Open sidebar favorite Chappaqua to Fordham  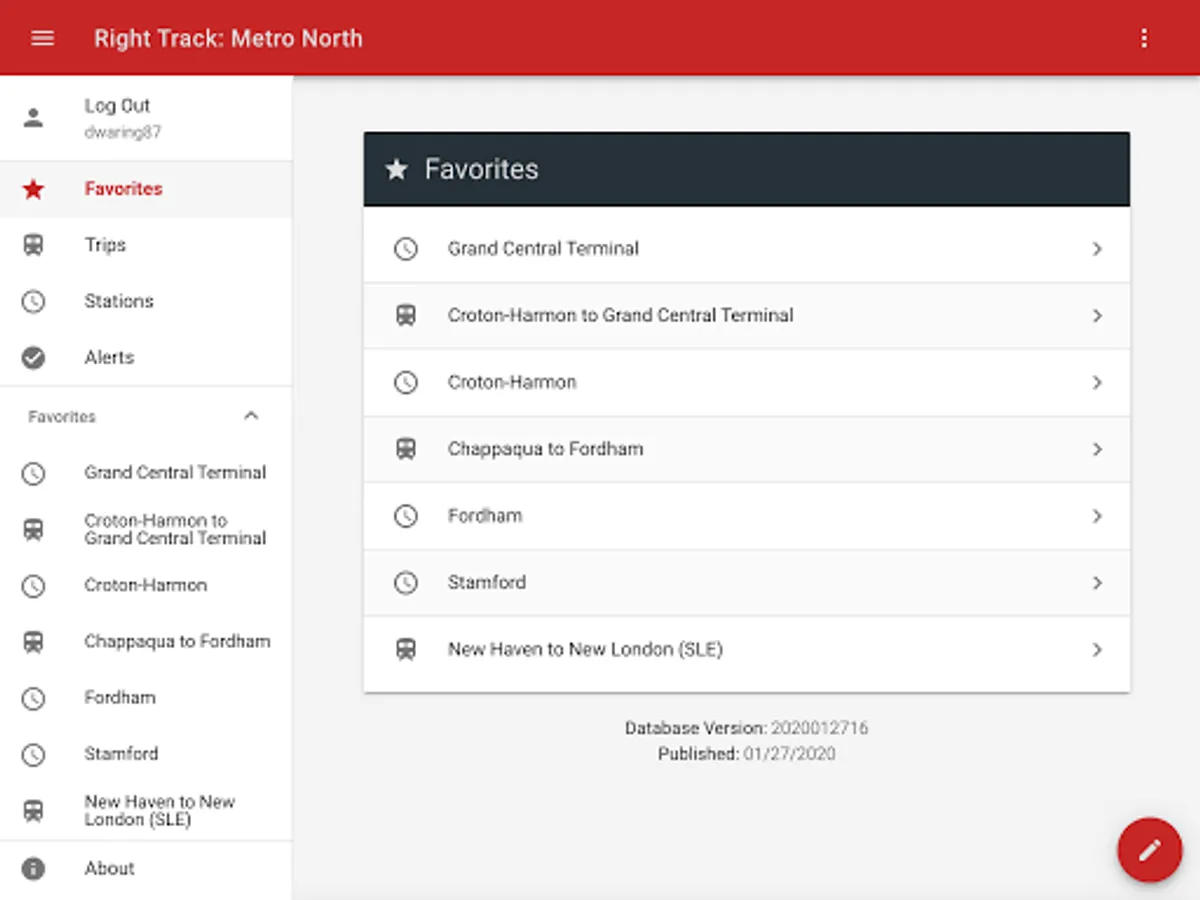click(146, 641)
